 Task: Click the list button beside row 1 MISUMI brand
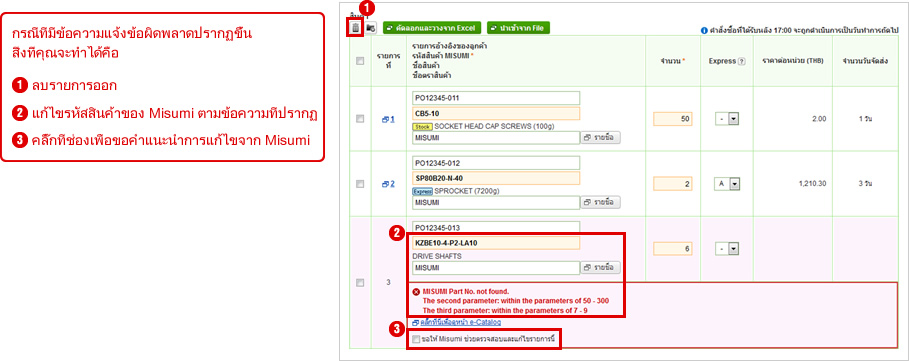601,138
